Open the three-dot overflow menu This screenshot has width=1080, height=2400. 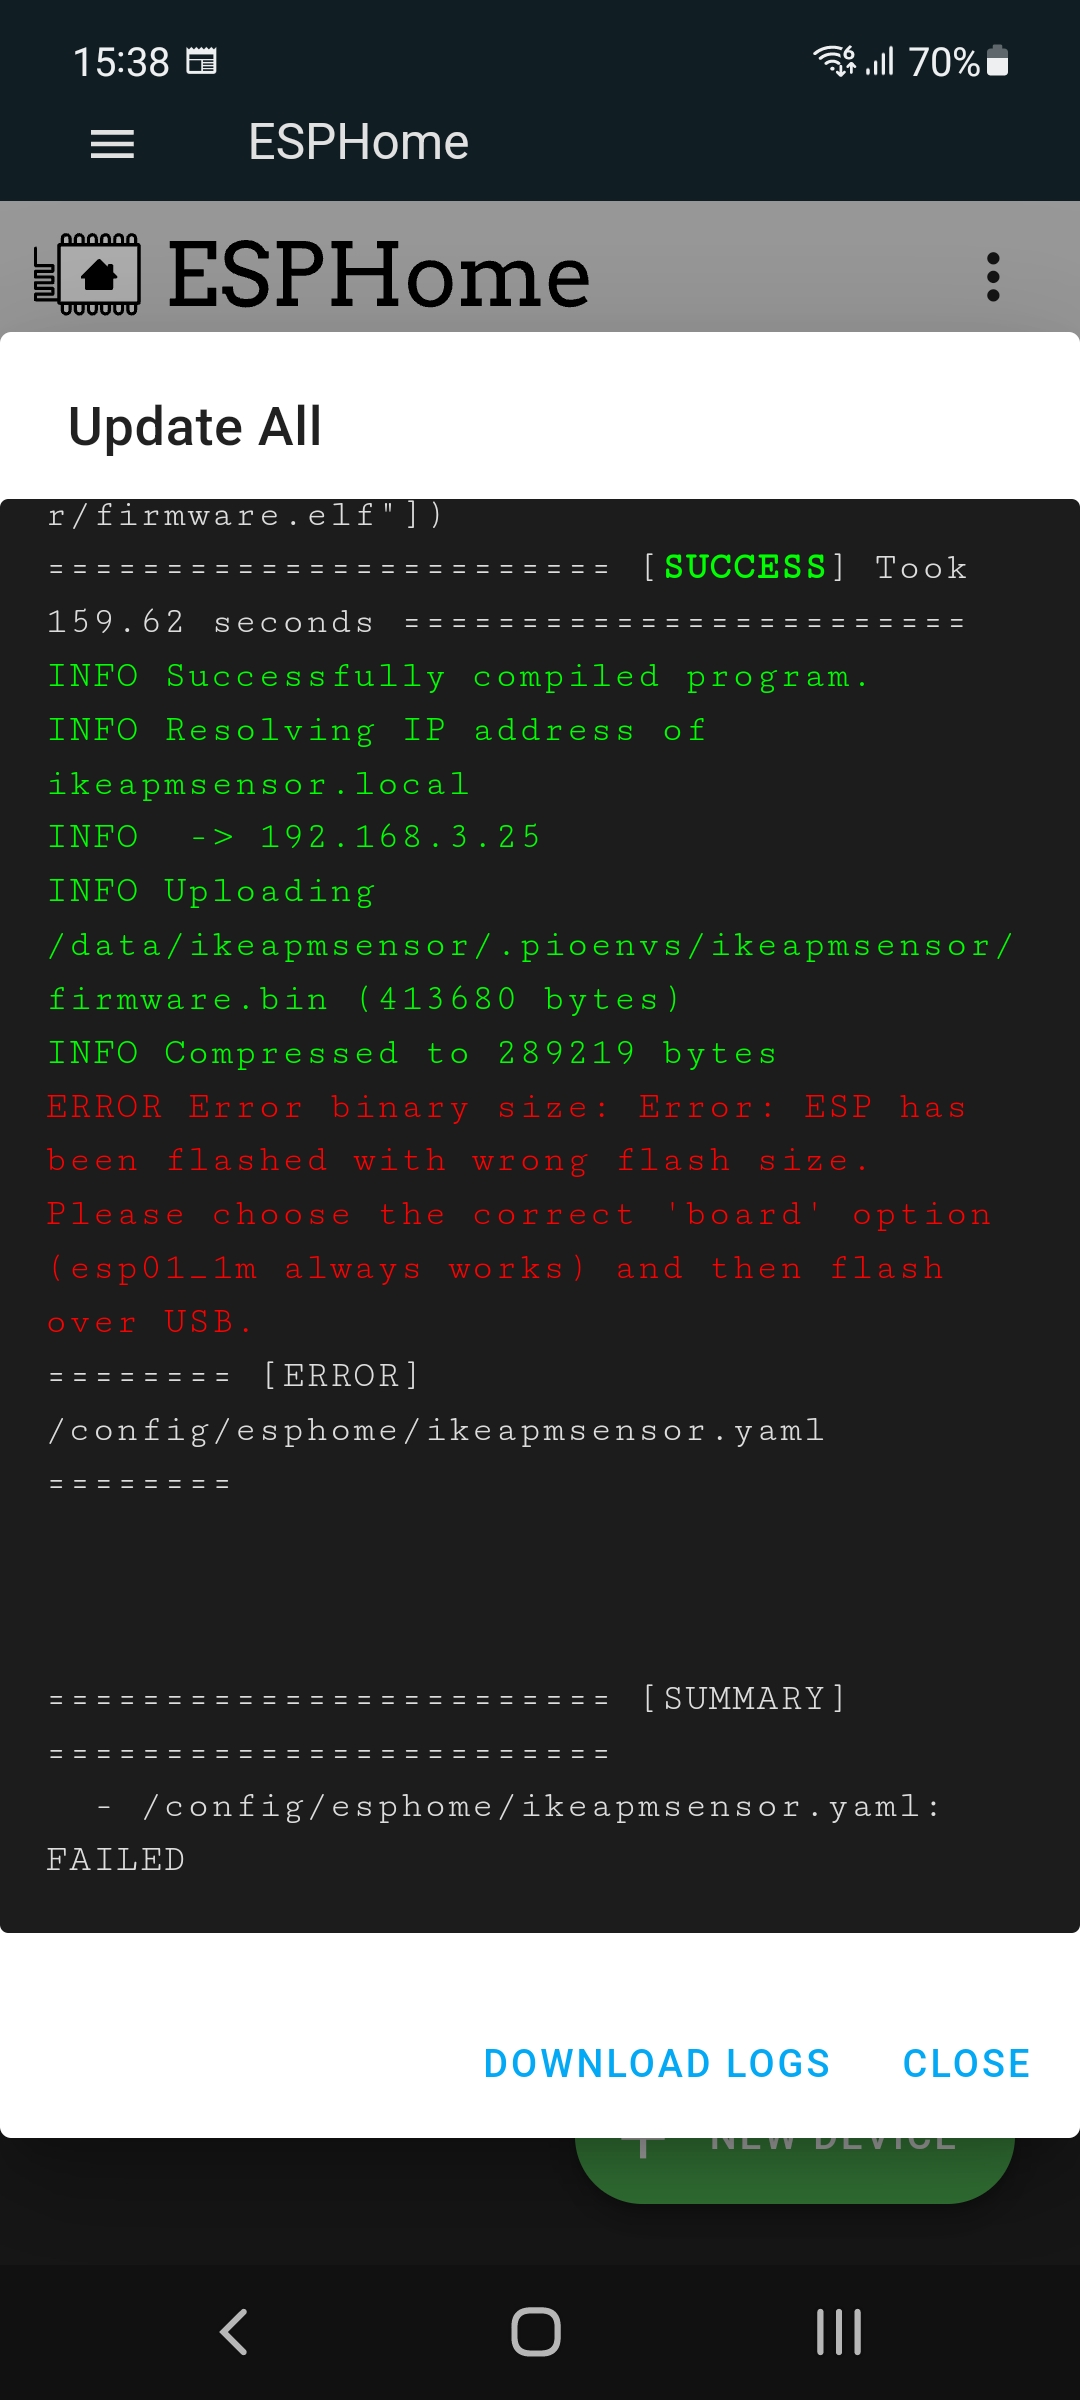pyautogui.click(x=992, y=276)
